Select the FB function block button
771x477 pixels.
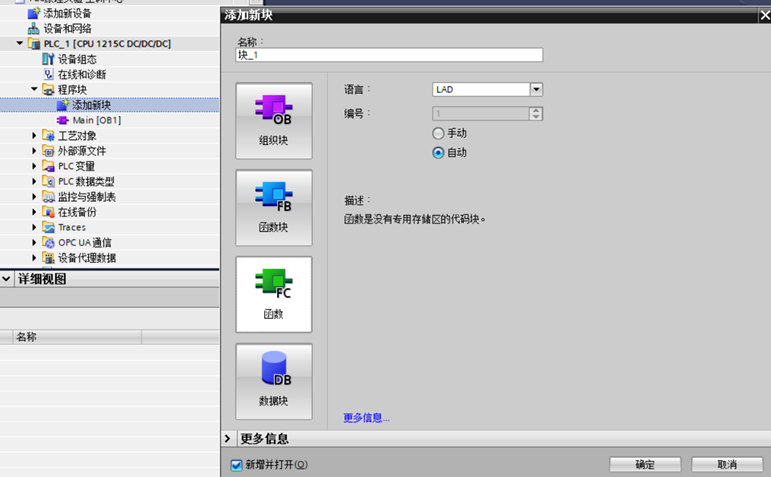click(x=274, y=208)
